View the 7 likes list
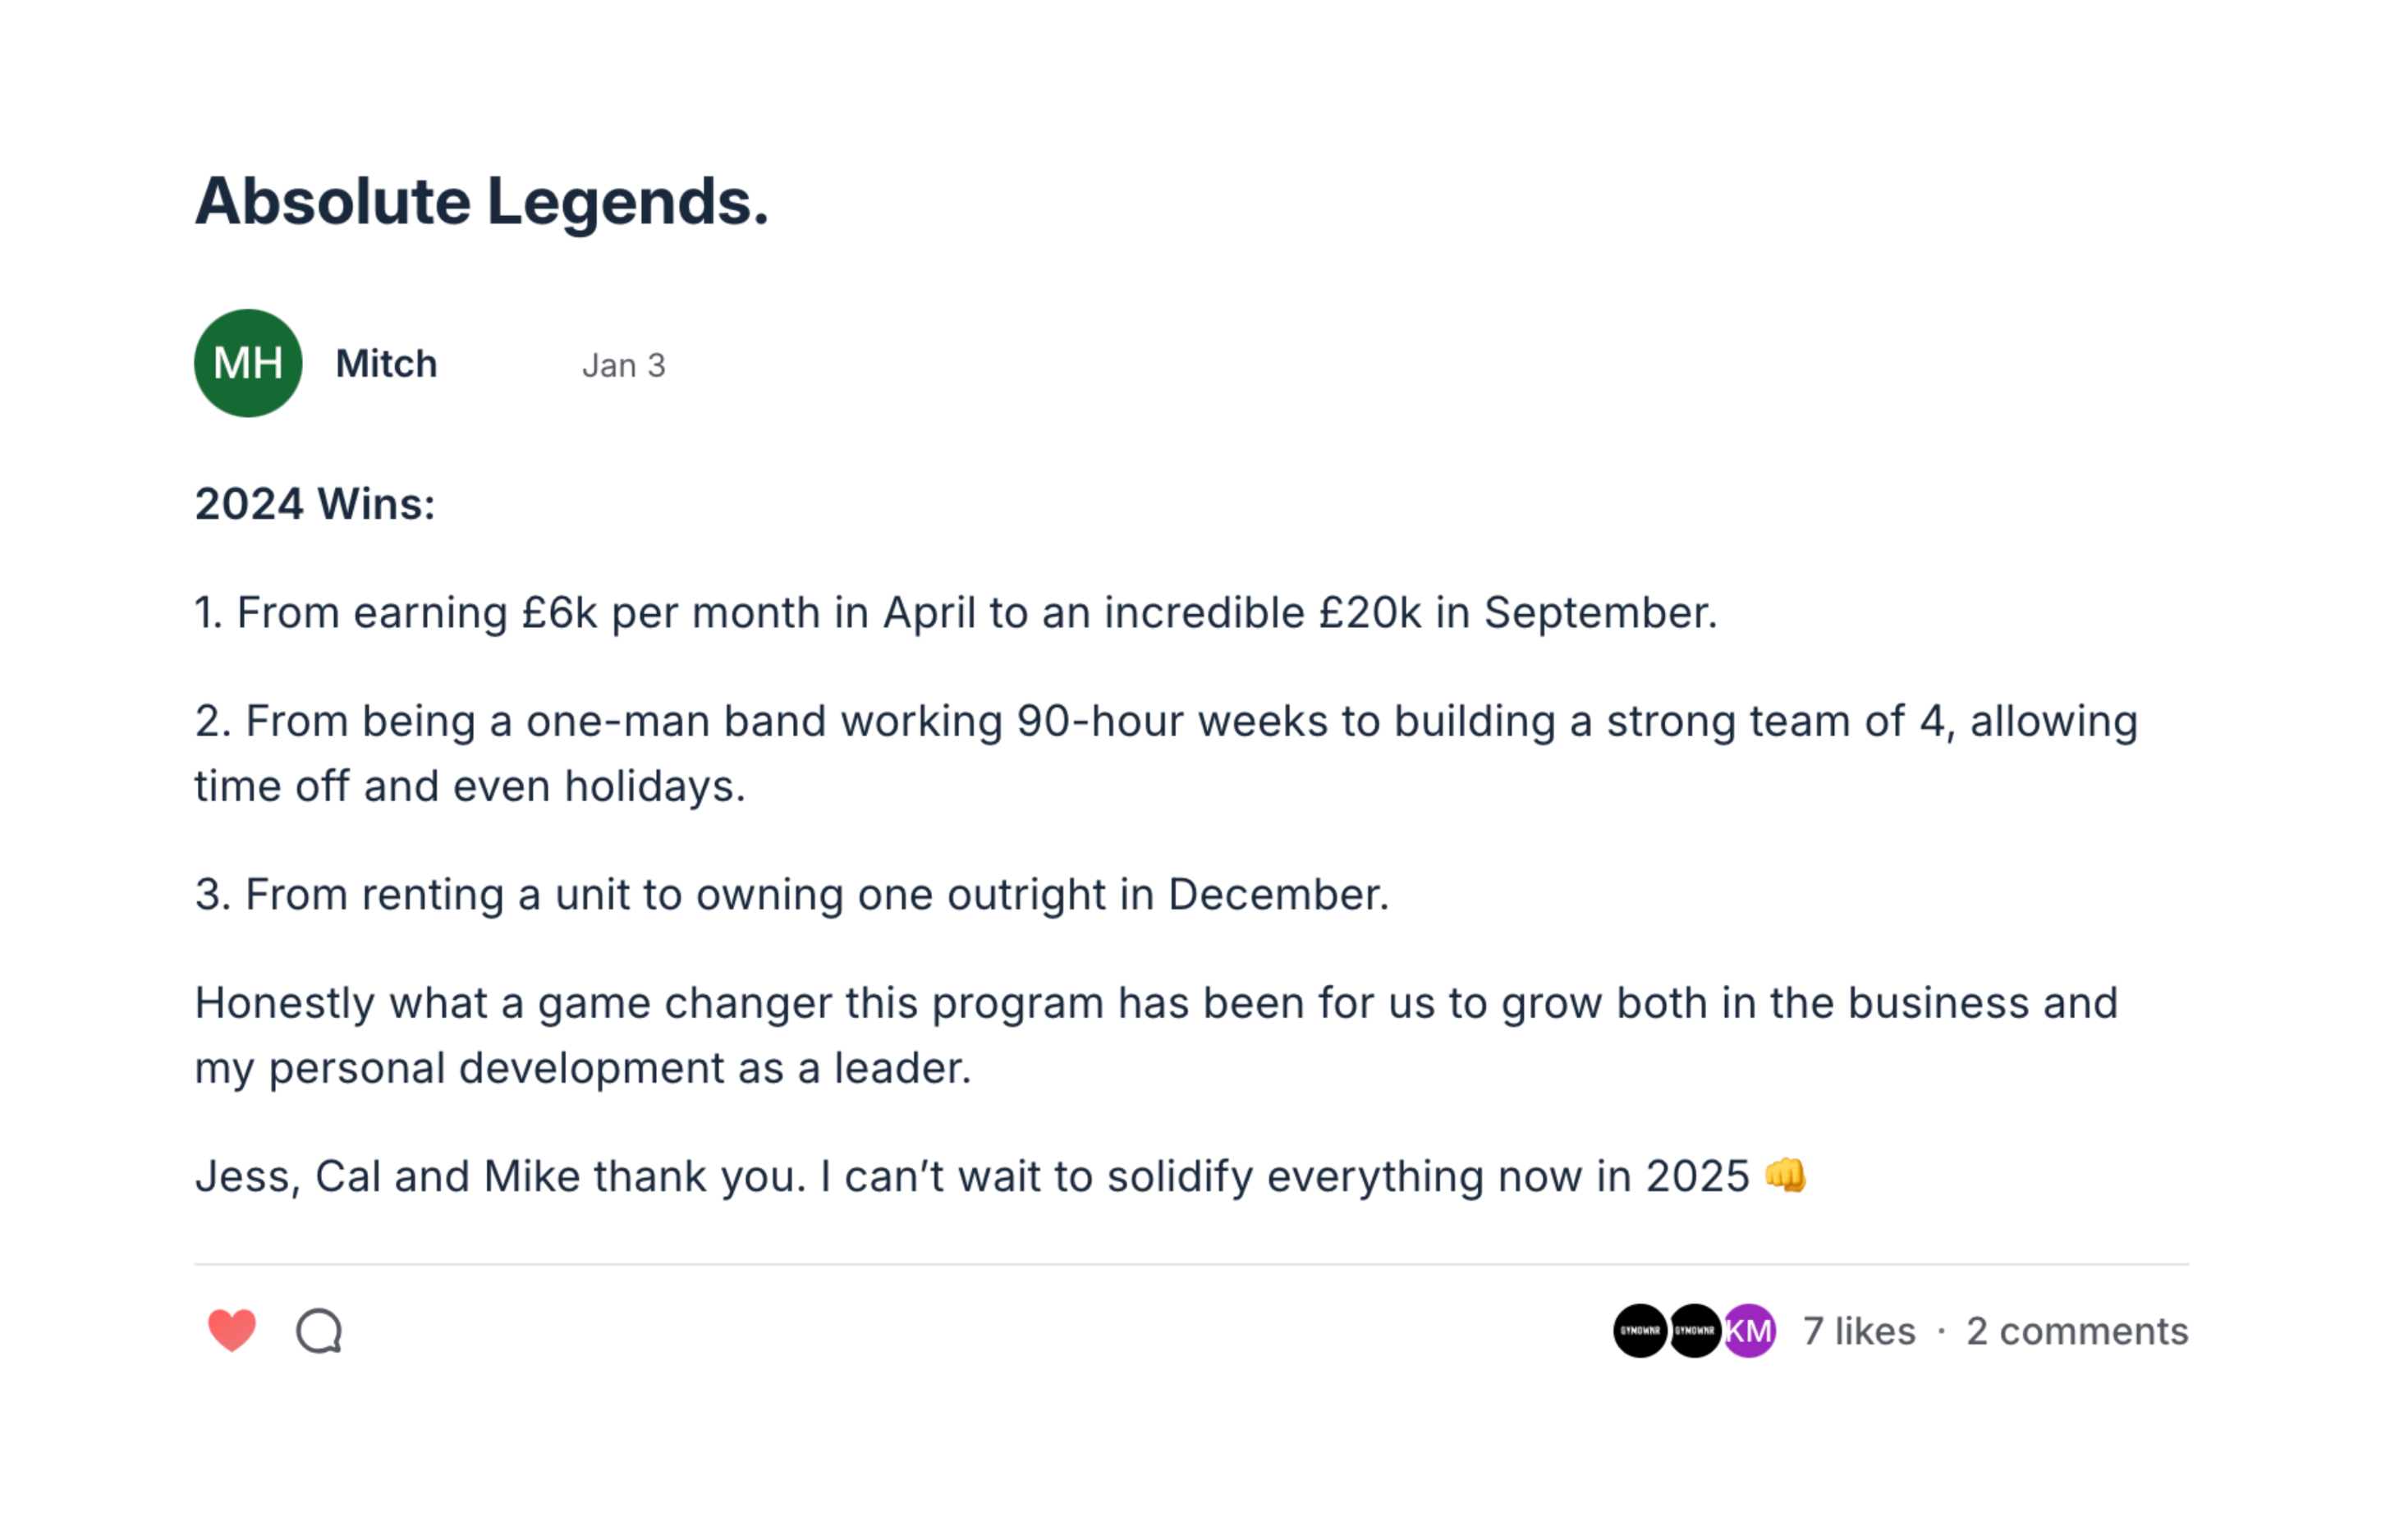The height and width of the screenshot is (1540, 2404). click(x=1859, y=1331)
